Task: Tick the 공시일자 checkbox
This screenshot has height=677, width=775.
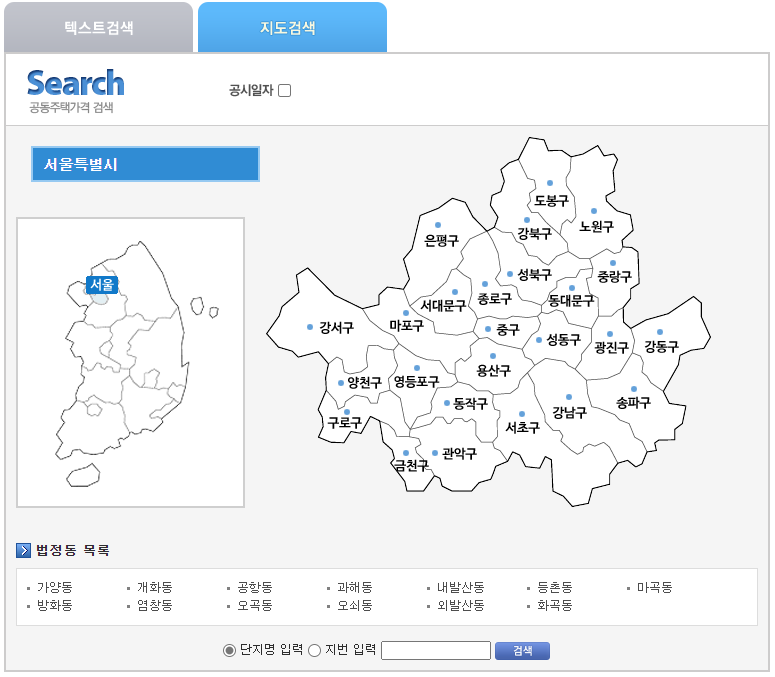Action: 285,90
